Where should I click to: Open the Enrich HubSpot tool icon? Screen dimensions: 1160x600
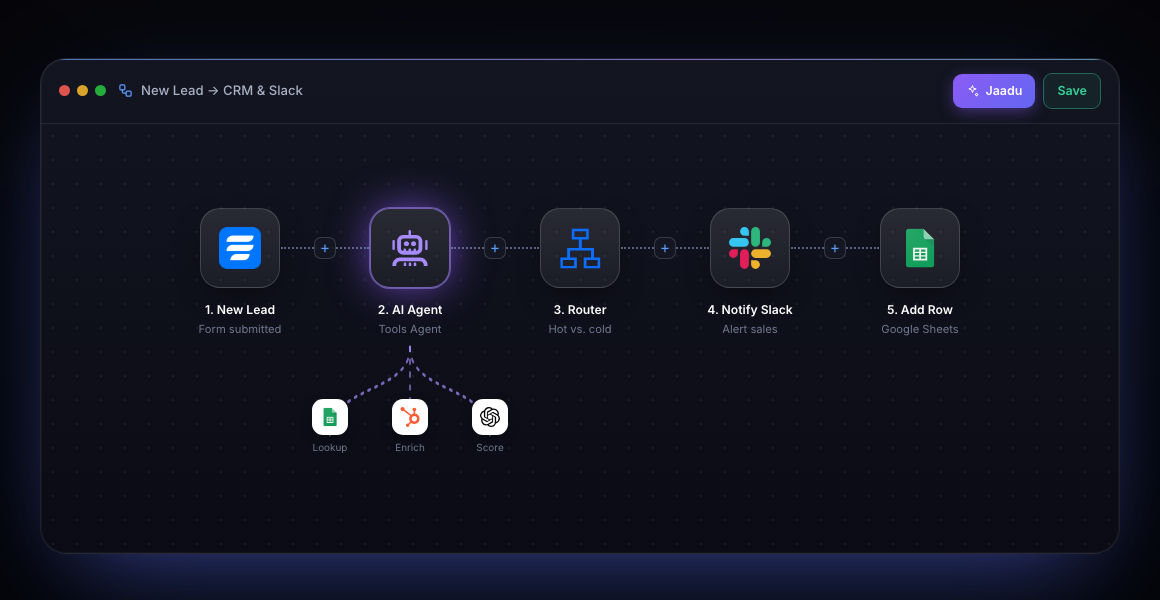[410, 417]
